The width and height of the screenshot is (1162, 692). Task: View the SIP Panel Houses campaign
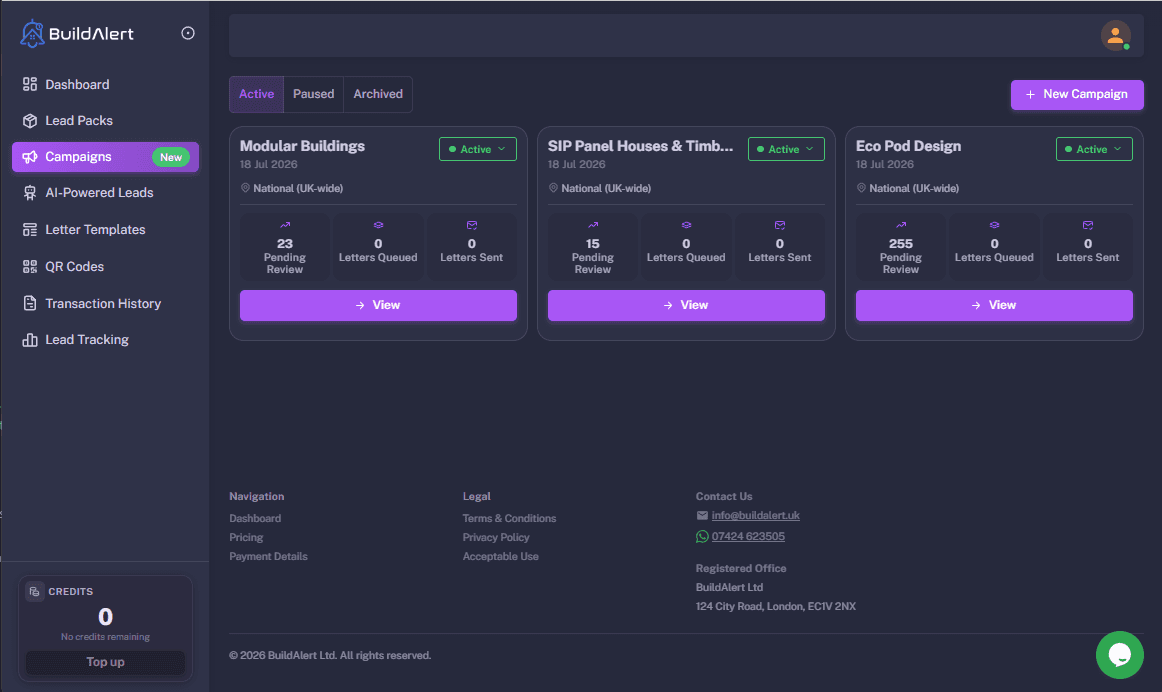686,305
